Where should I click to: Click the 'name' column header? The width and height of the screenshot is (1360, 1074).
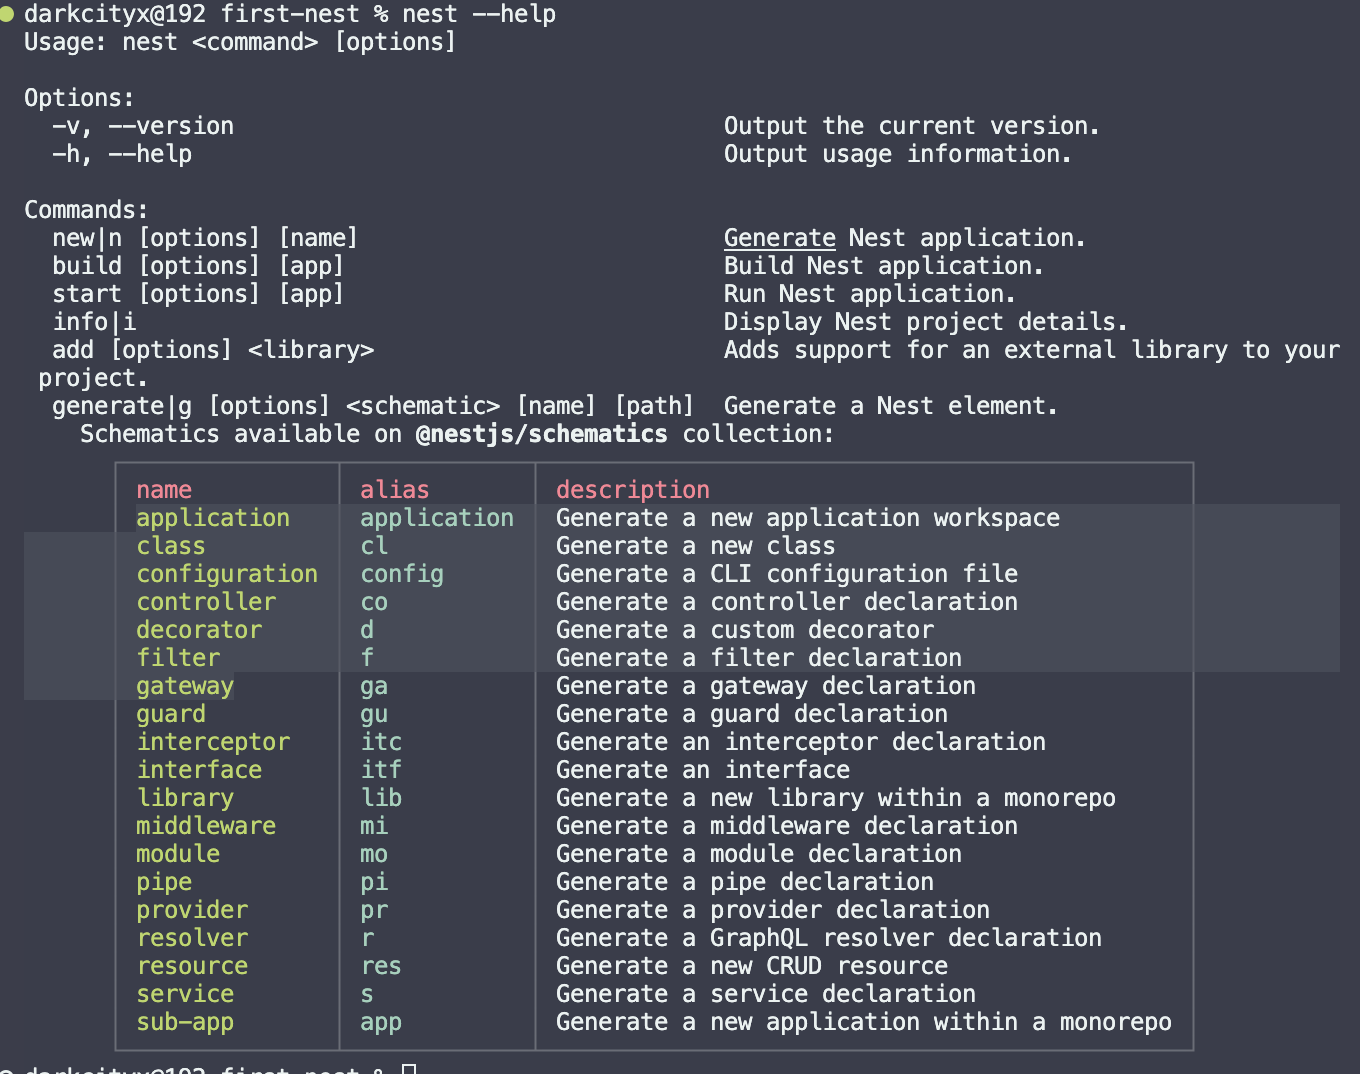click(x=164, y=490)
